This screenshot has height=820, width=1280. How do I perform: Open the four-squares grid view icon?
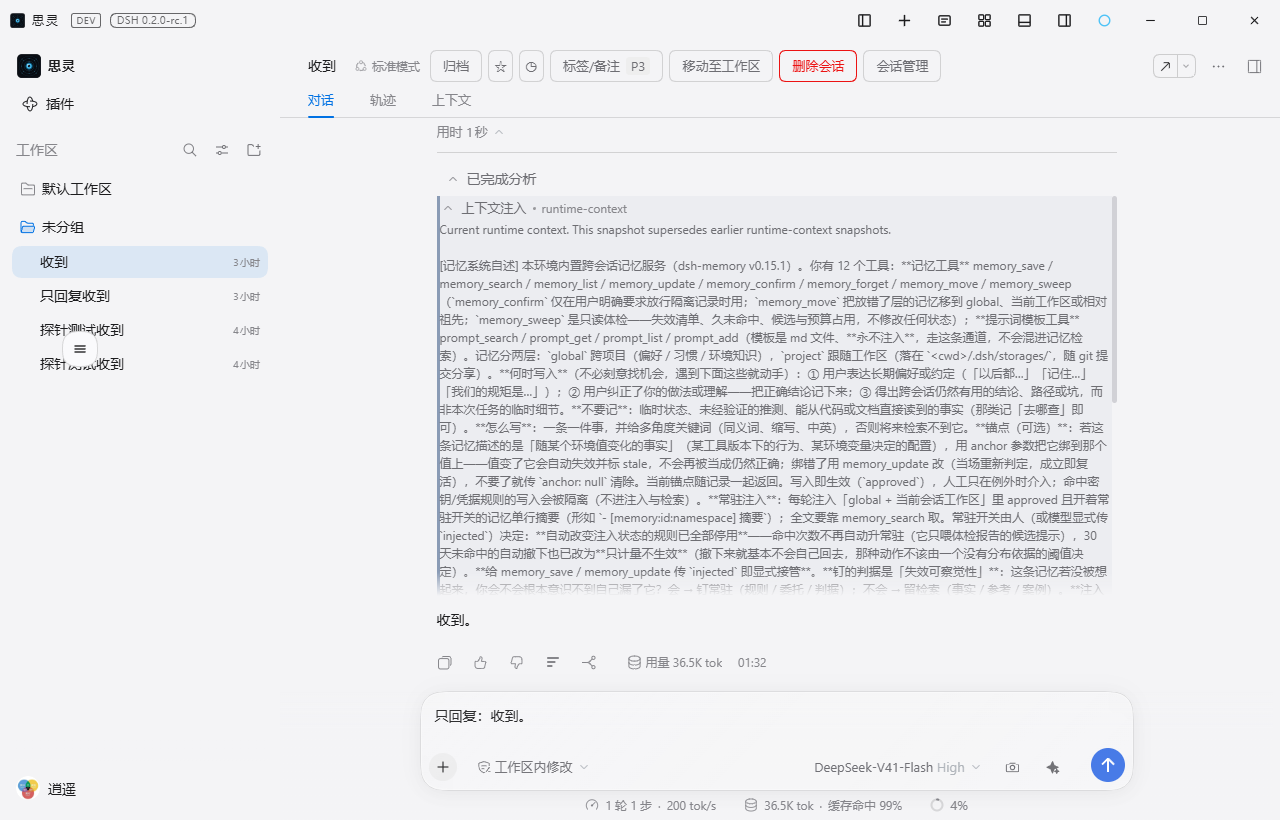point(984,20)
